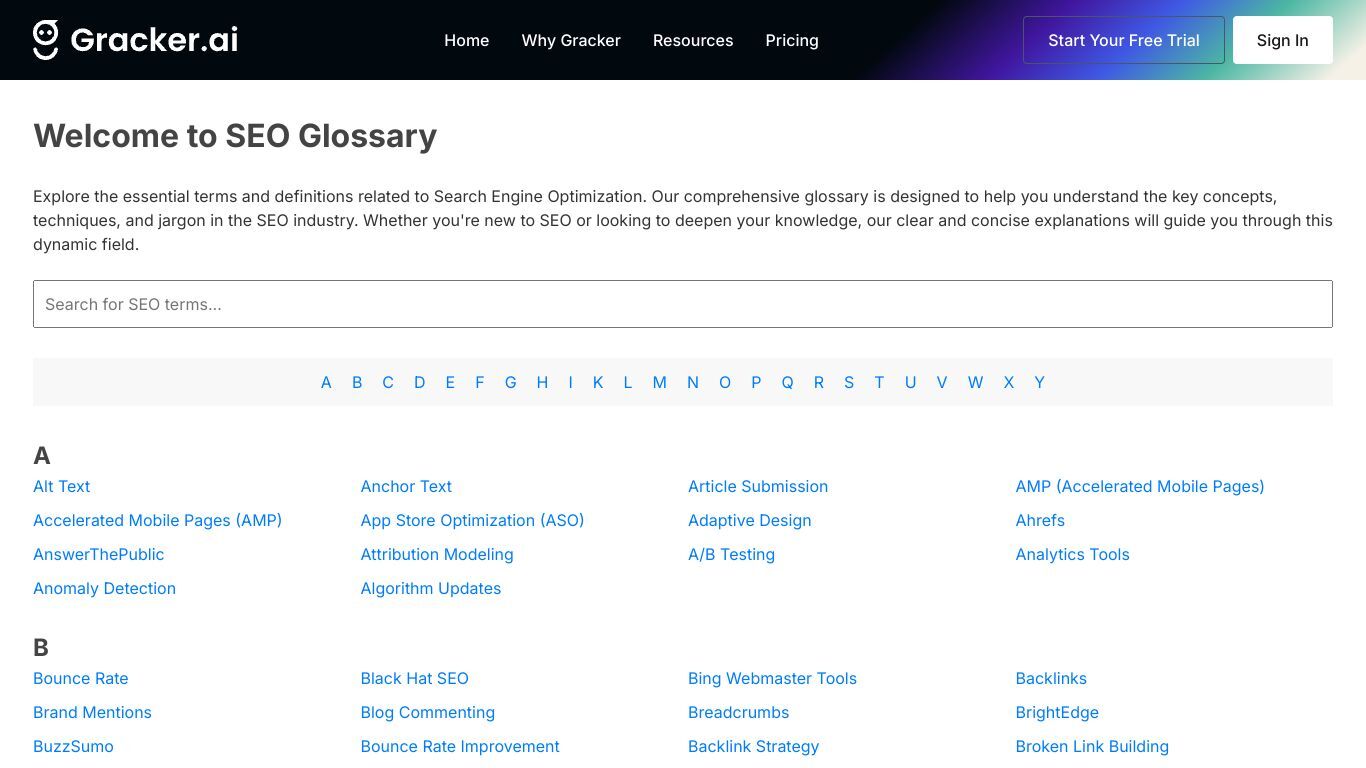Jump to letter I in alphabet index
Viewport: 1366px width, 768px height.
[570, 382]
